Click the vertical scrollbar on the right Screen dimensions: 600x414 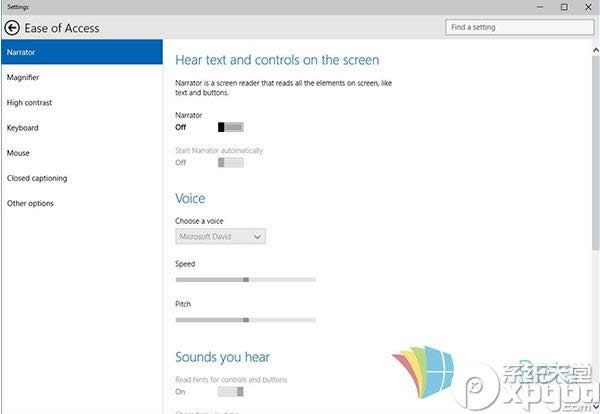pyautogui.click(x=596, y=150)
